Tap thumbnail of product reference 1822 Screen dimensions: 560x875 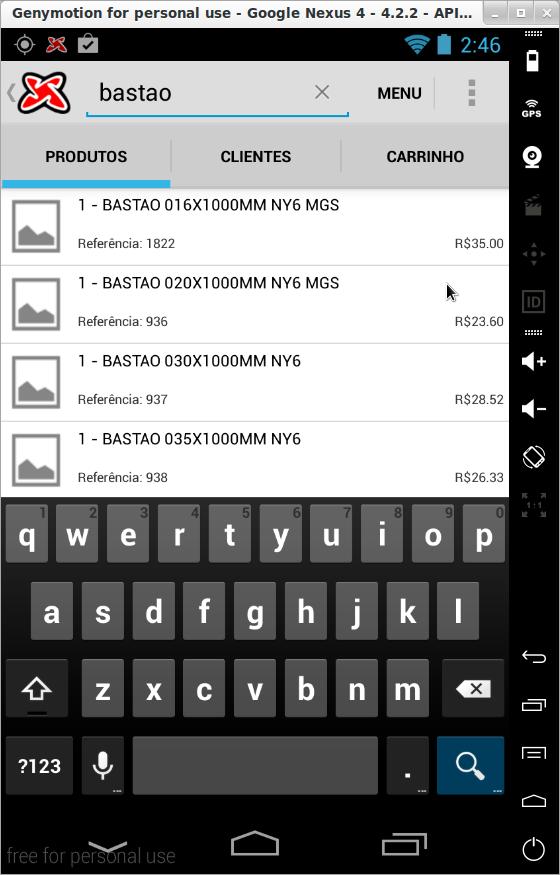pyautogui.click(x=36, y=227)
